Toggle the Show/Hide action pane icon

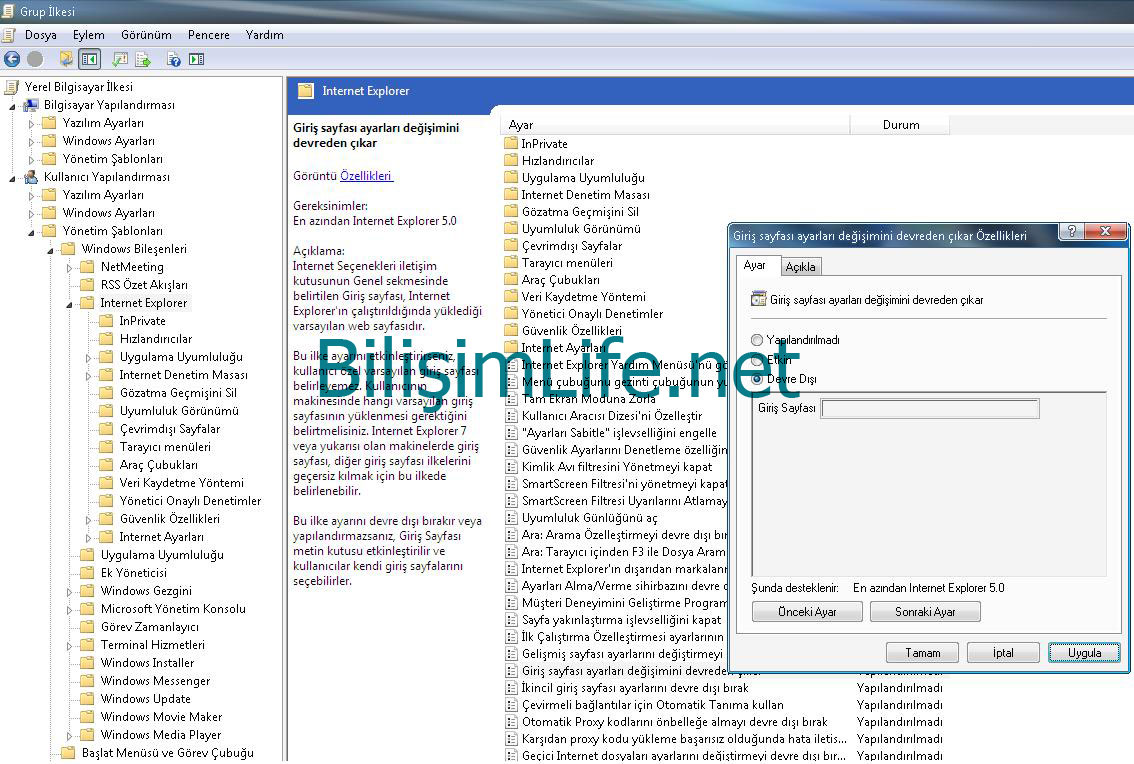[x=197, y=59]
